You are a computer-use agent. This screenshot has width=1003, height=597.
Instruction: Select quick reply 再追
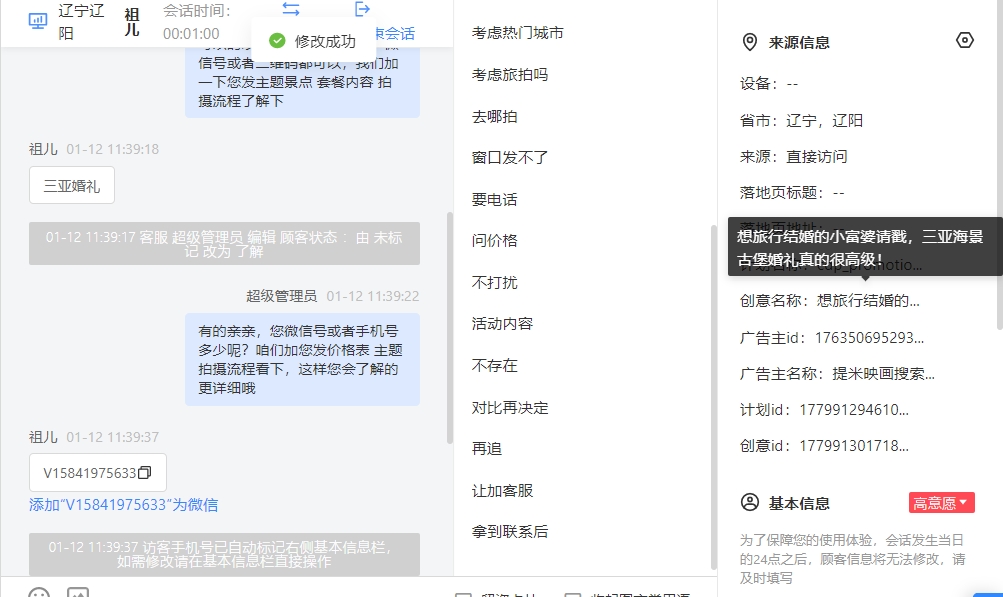(487, 449)
